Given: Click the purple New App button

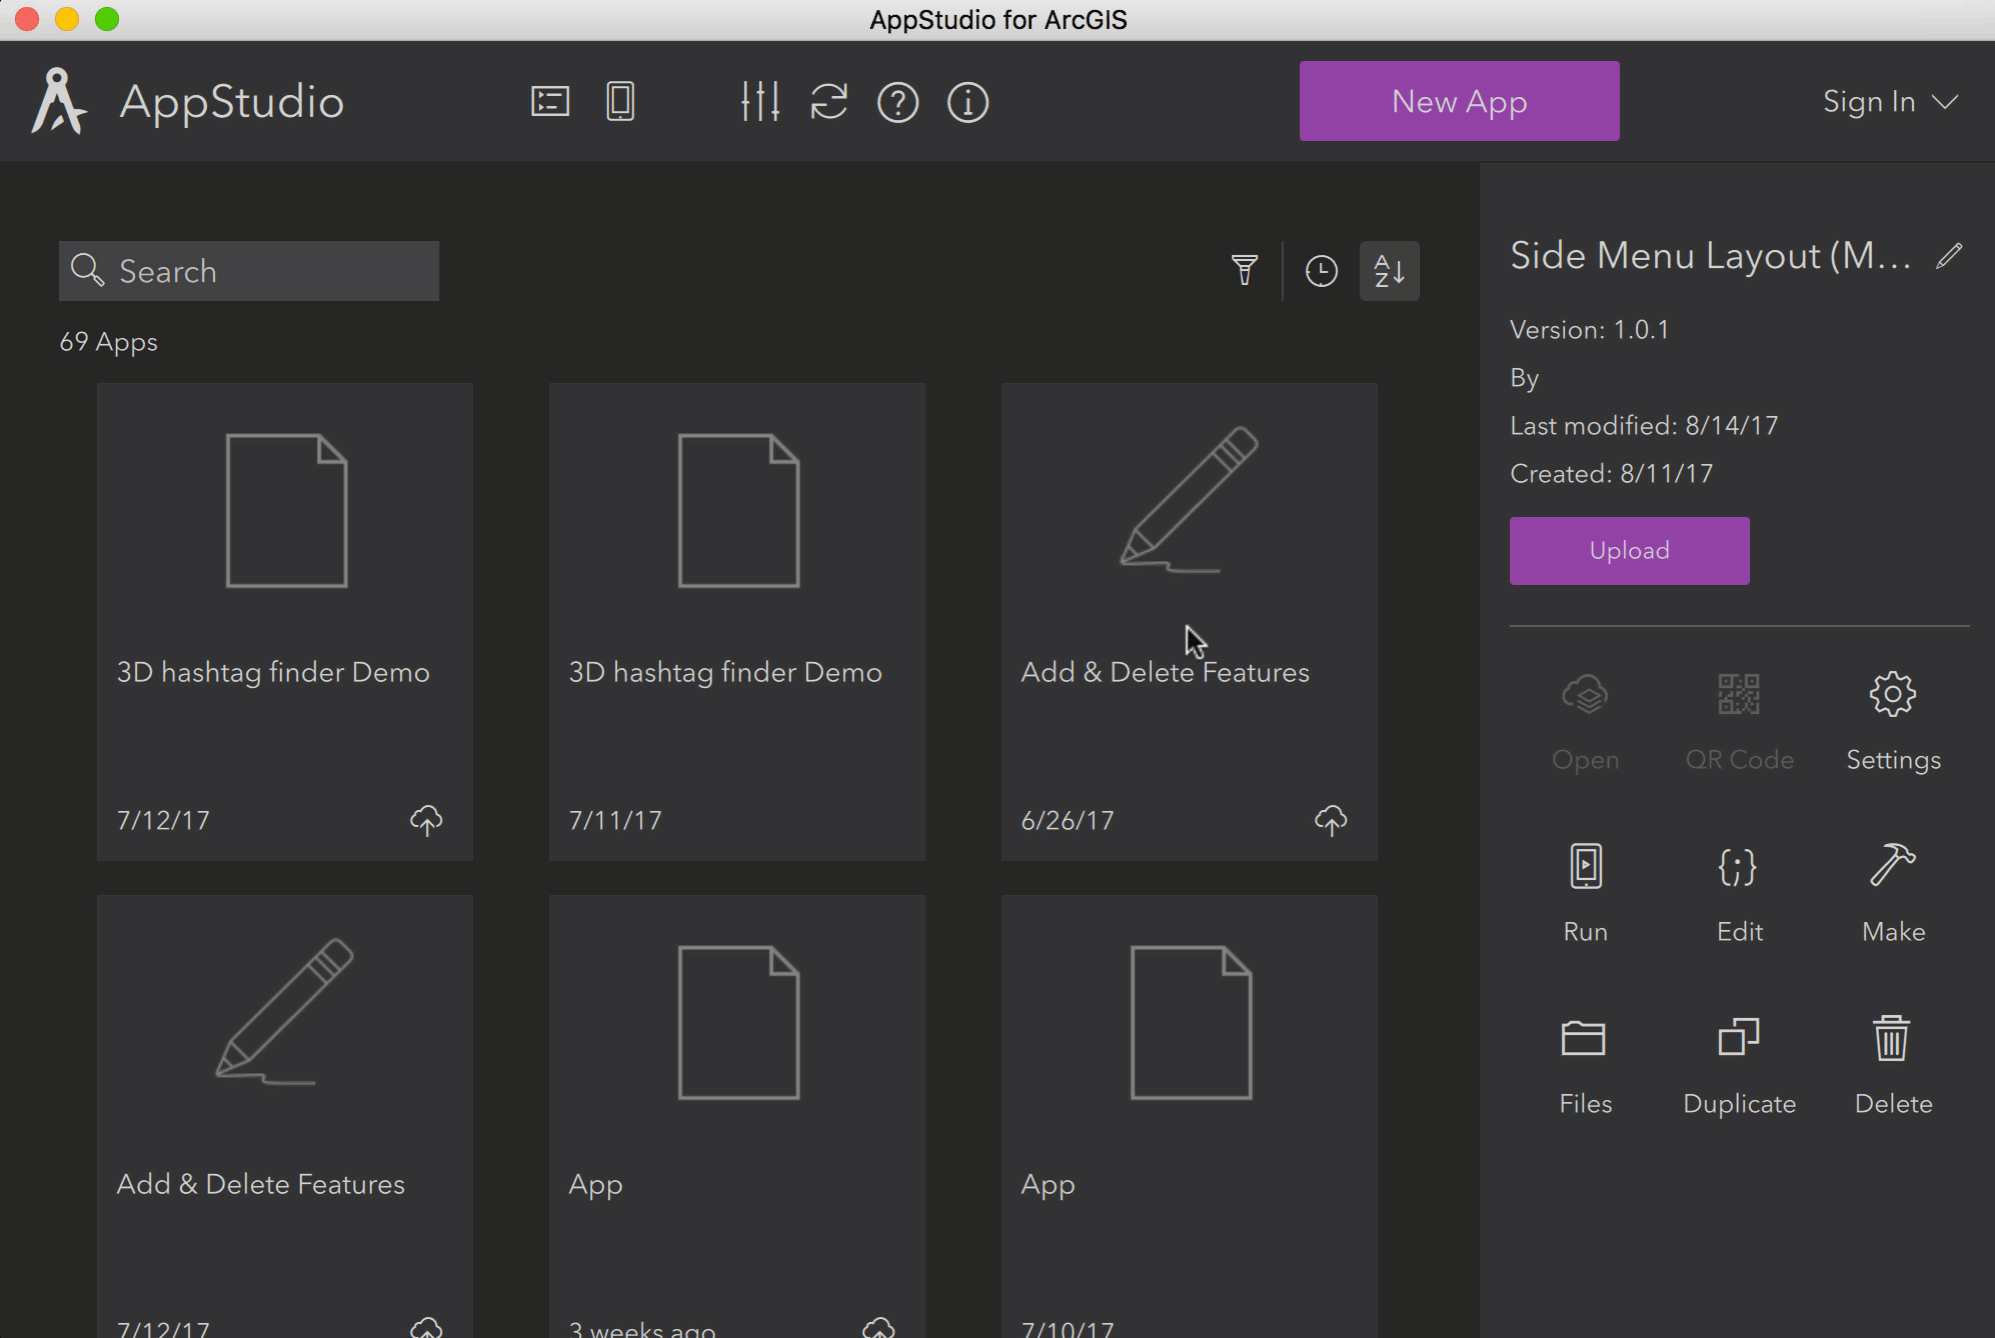Looking at the screenshot, I should 1458,101.
